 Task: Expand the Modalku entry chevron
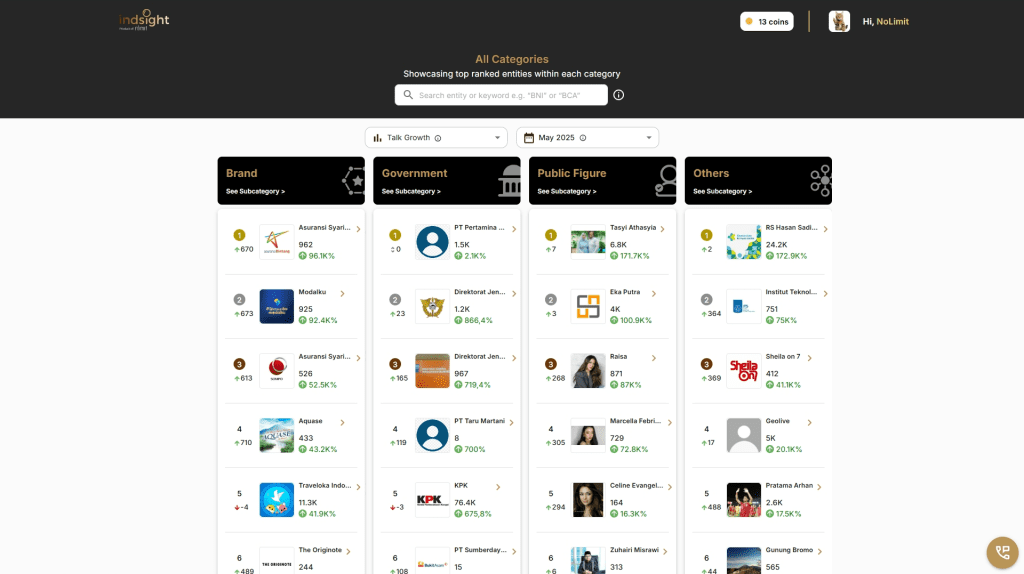coord(342,294)
